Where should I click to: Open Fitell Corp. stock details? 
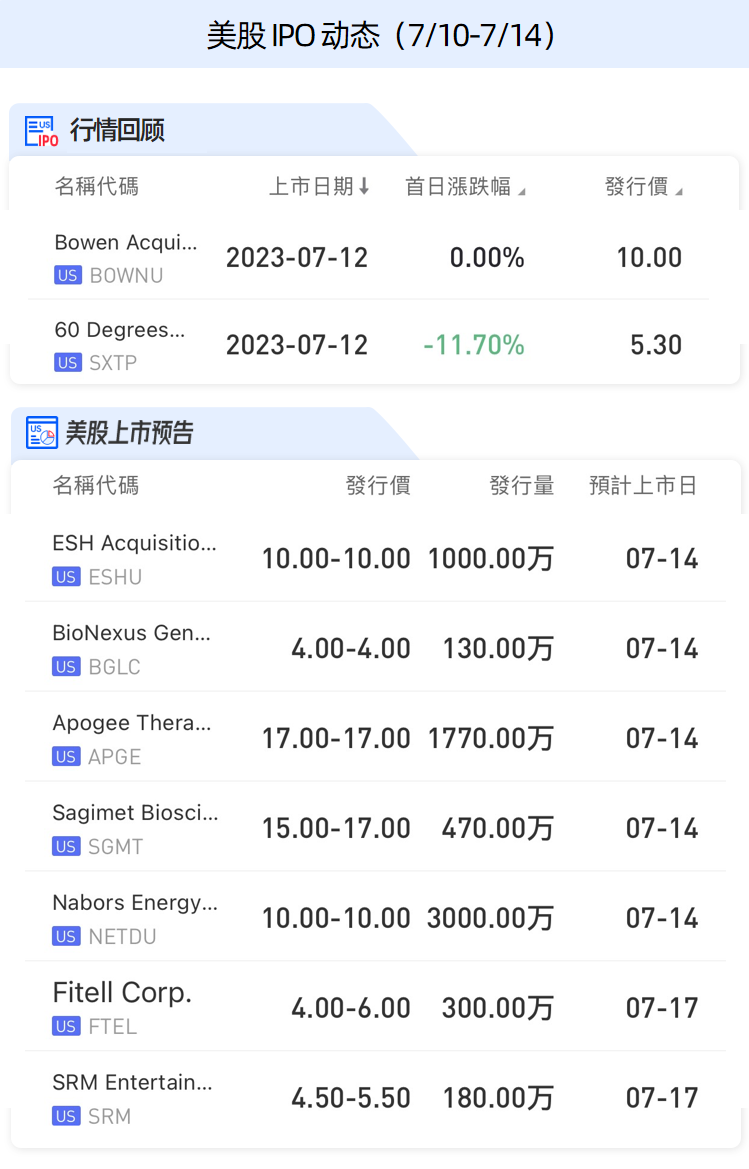122,993
